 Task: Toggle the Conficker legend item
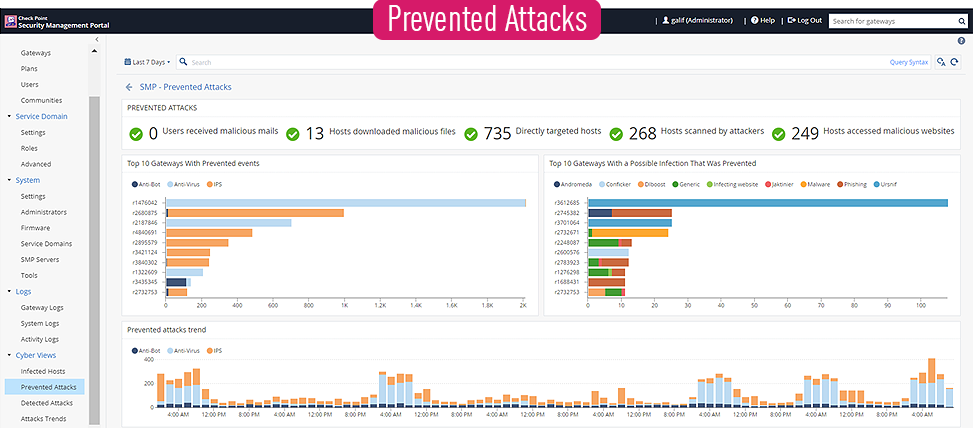614,184
